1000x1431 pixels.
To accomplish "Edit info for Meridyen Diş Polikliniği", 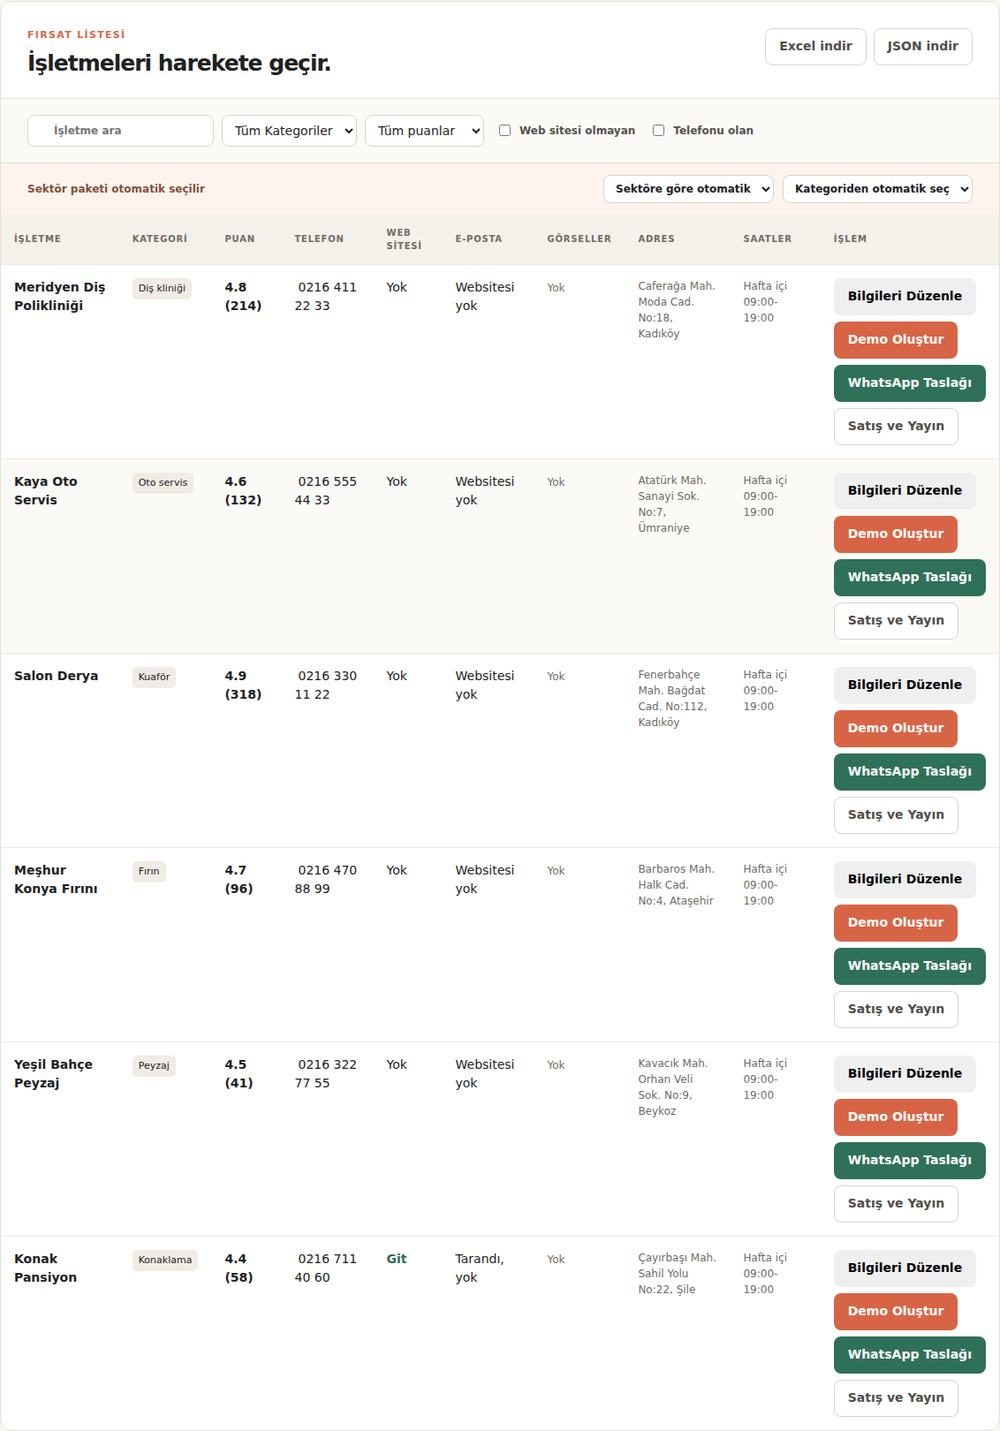I will point(904,296).
